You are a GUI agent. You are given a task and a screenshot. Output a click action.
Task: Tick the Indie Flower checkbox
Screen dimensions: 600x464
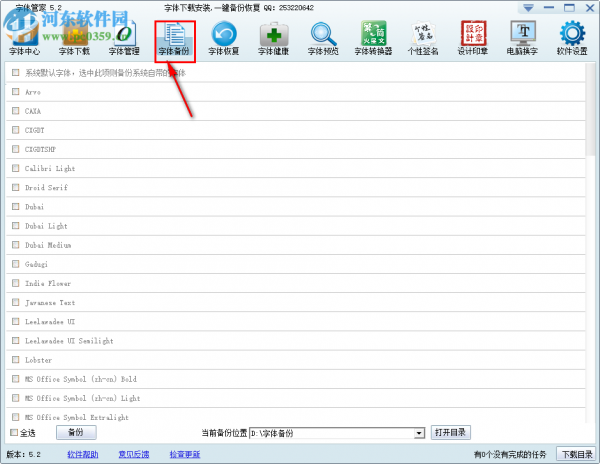coord(15,283)
